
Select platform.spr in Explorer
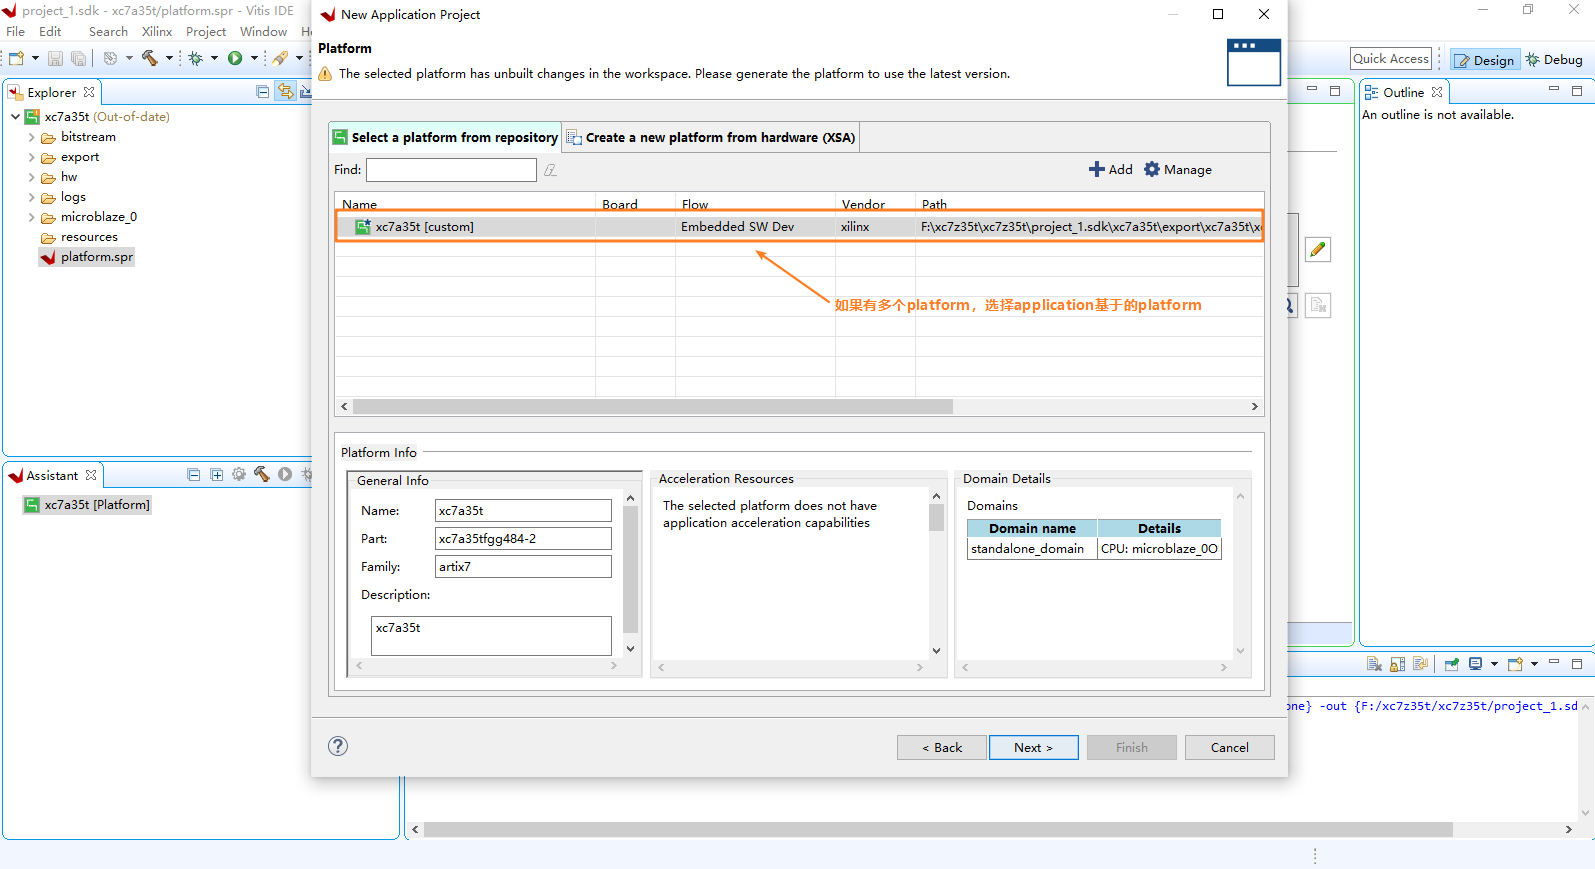point(87,257)
